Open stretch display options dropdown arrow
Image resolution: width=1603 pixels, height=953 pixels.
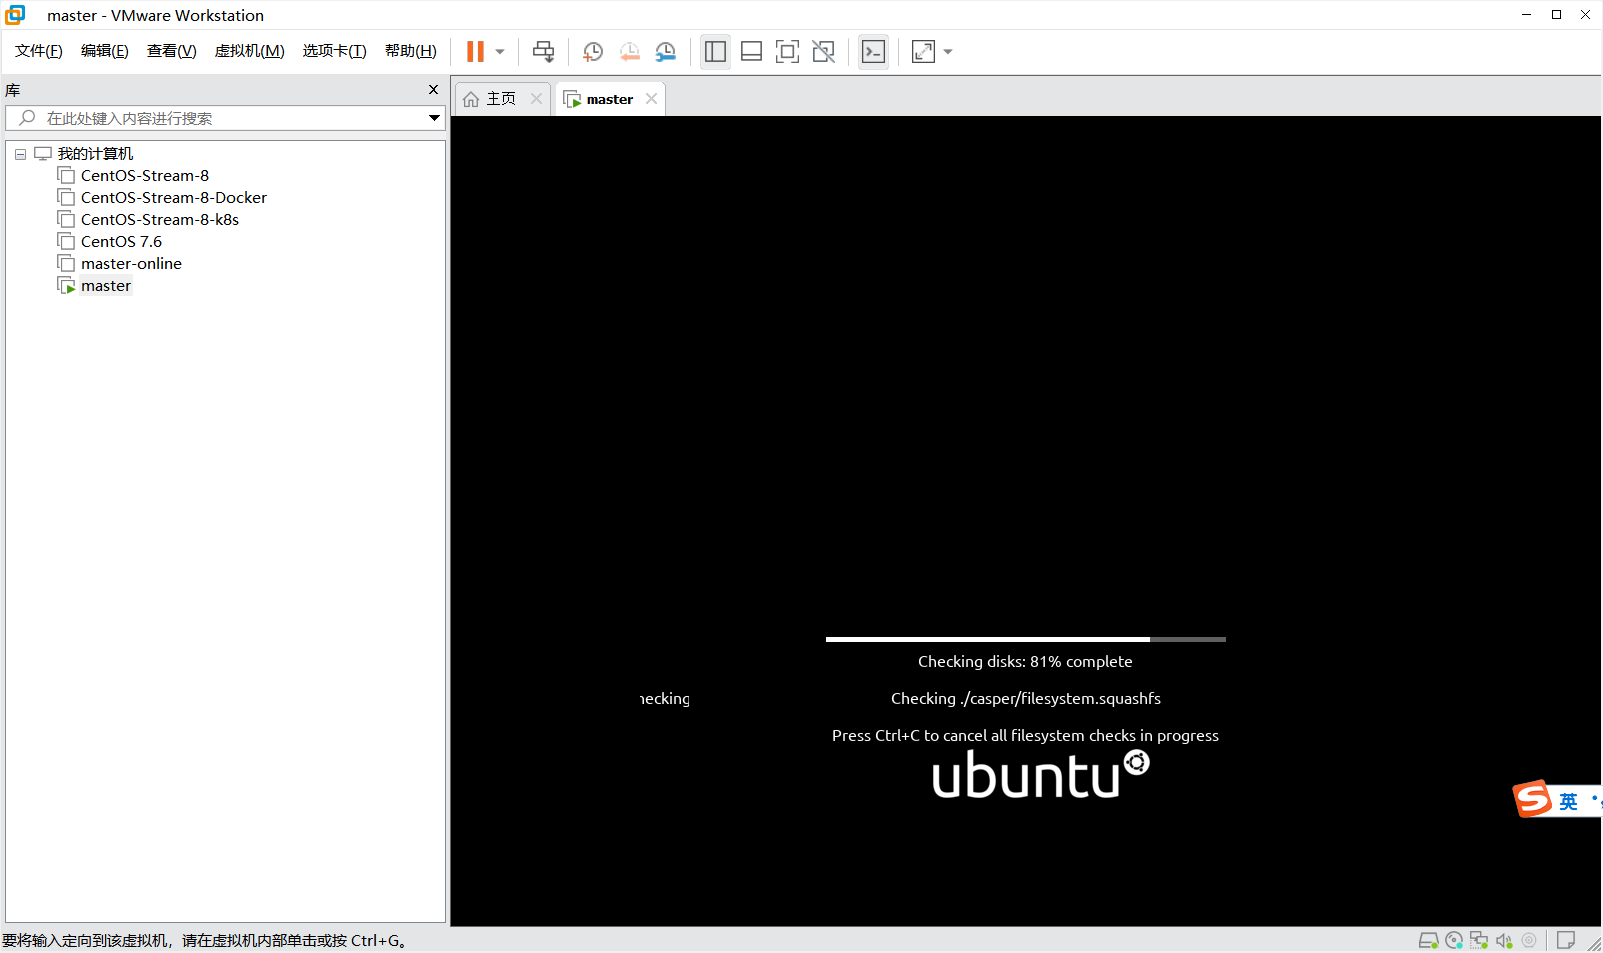click(x=948, y=52)
